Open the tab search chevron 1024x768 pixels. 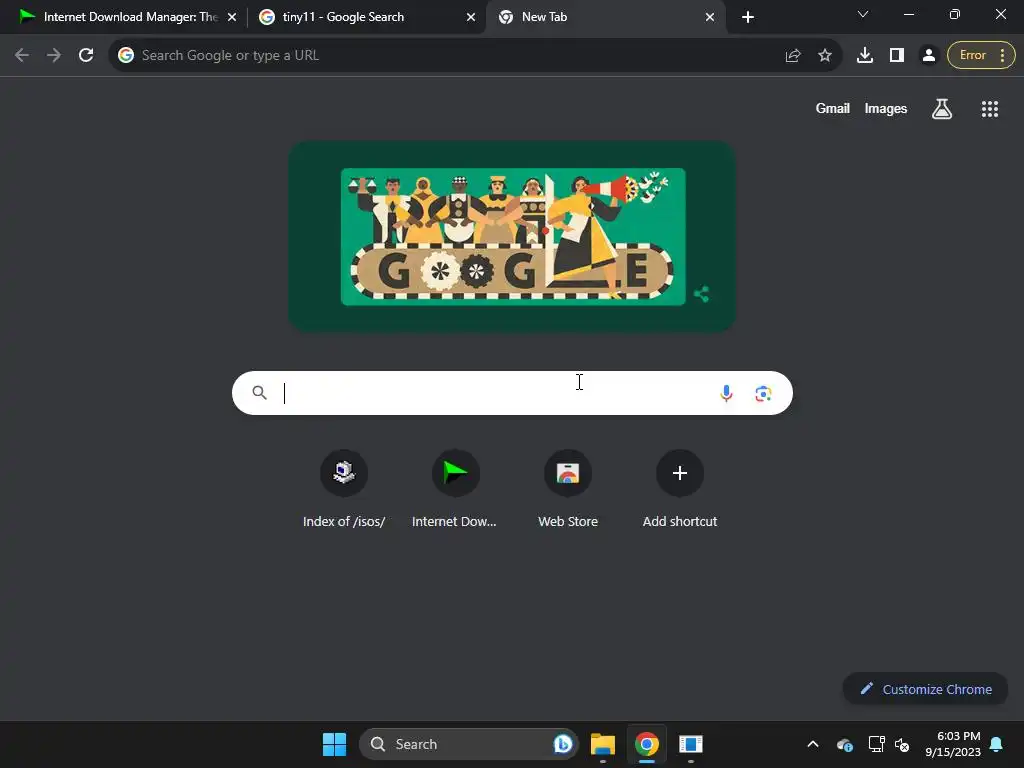863,14
